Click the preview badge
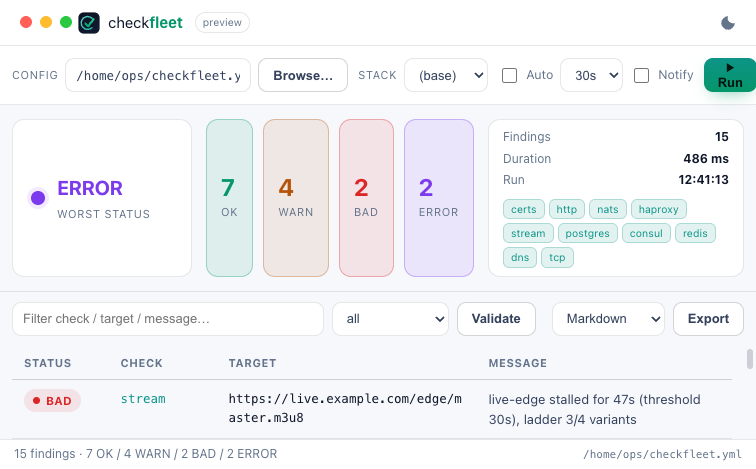 click(x=222, y=23)
